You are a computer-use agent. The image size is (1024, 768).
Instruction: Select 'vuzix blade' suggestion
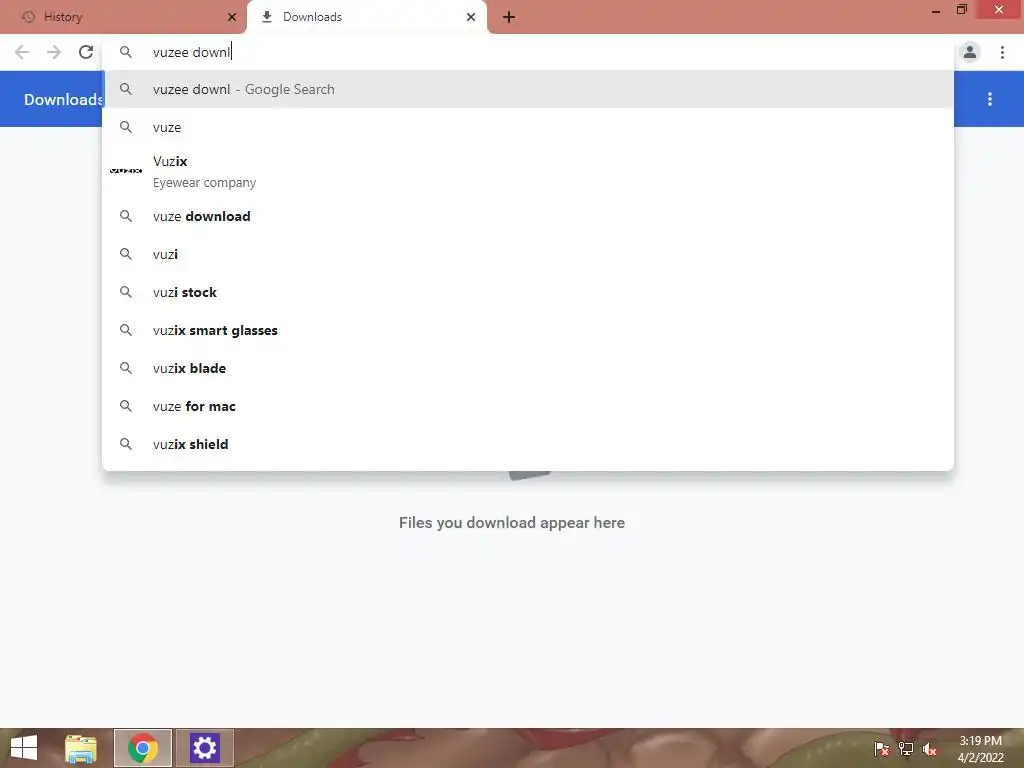pos(528,368)
